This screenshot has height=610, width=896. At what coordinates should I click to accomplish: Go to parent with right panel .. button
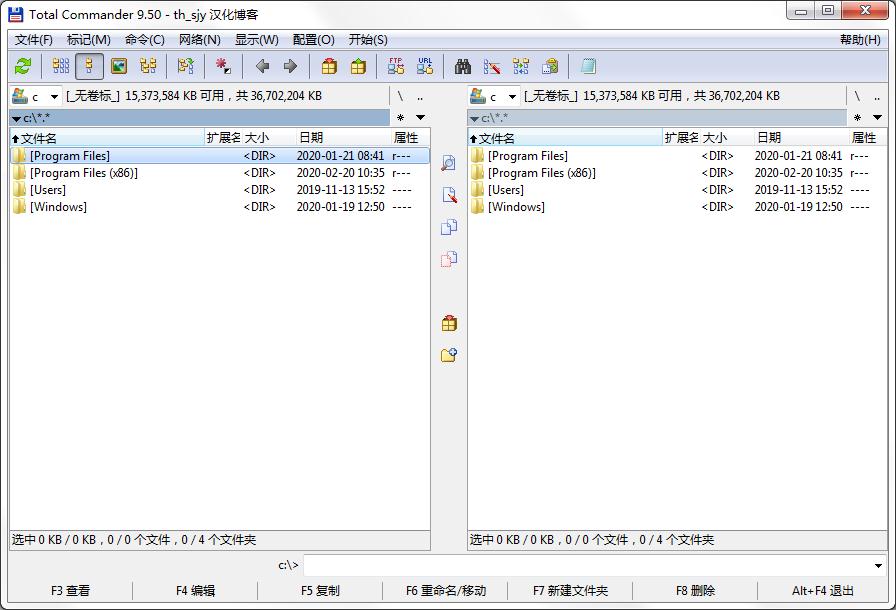[x=877, y=96]
